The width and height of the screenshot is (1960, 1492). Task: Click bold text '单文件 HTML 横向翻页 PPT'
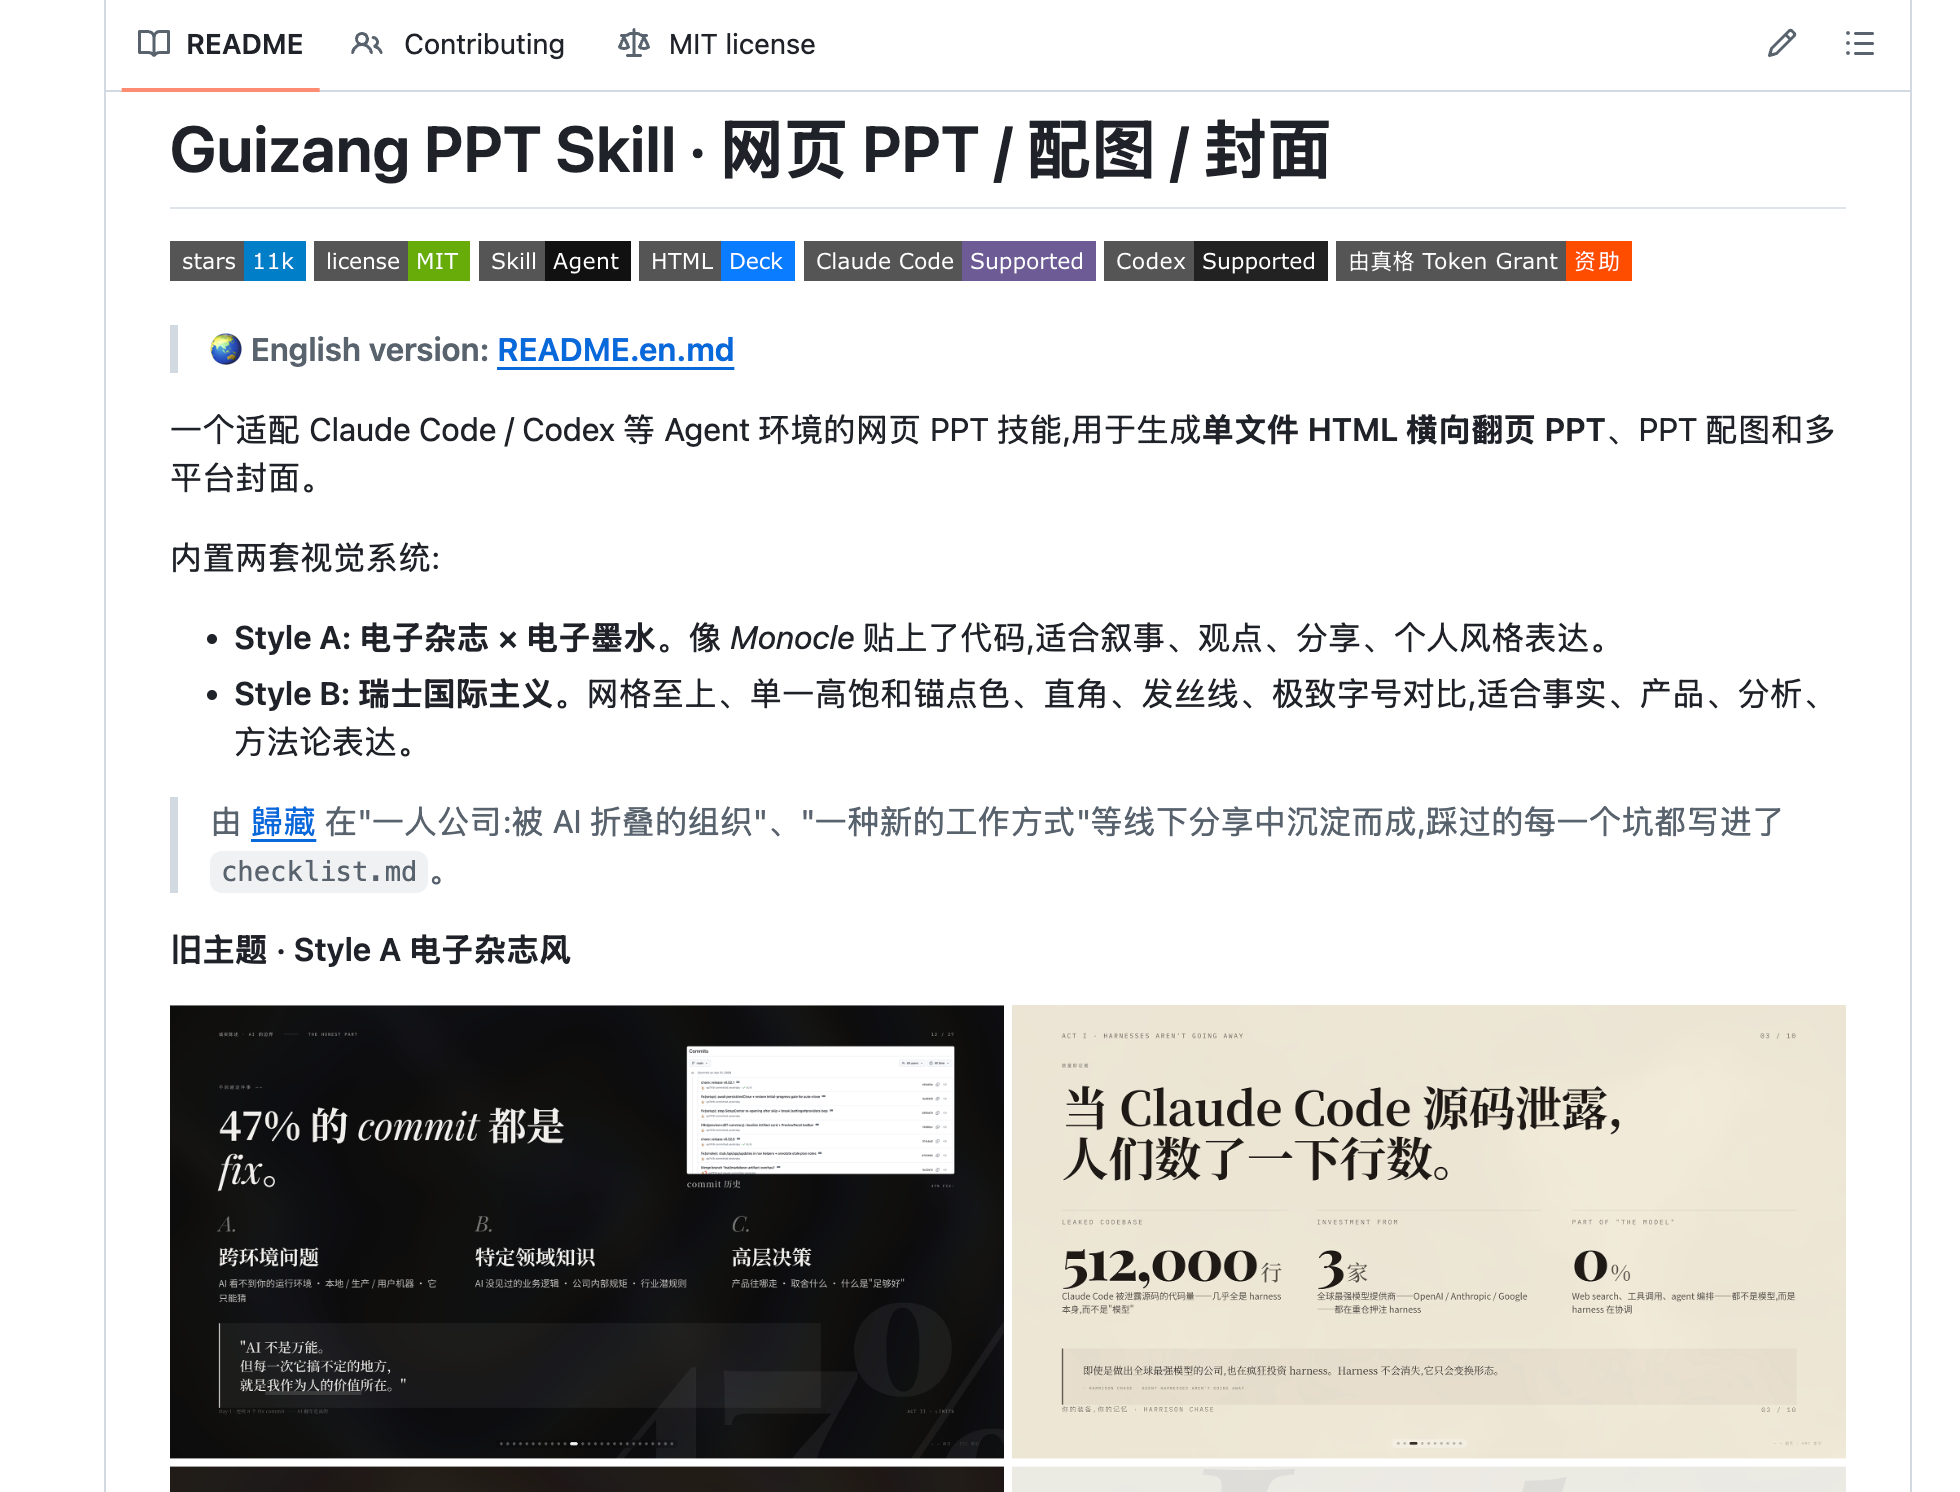coord(1403,430)
